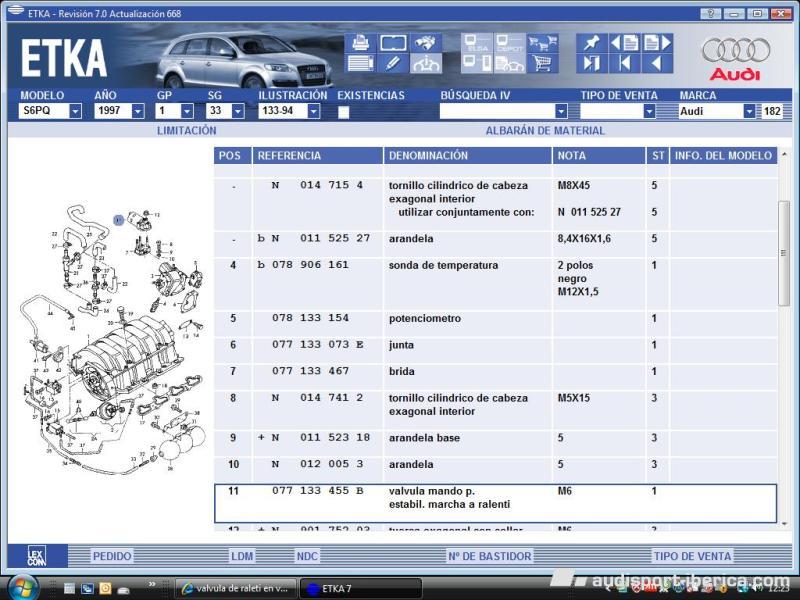Screen dimensions: 800x600
Task: Select the junta part row
Action: coord(495,350)
